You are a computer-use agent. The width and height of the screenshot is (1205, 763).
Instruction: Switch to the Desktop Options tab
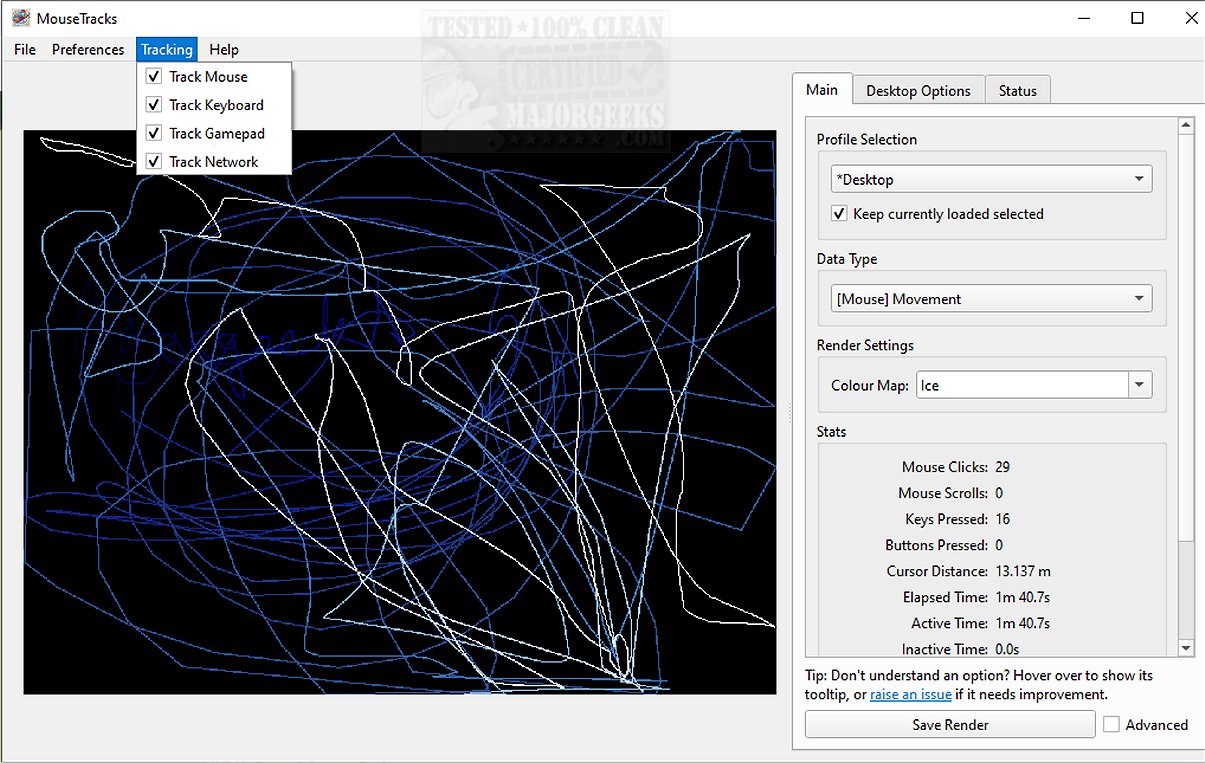click(x=918, y=91)
